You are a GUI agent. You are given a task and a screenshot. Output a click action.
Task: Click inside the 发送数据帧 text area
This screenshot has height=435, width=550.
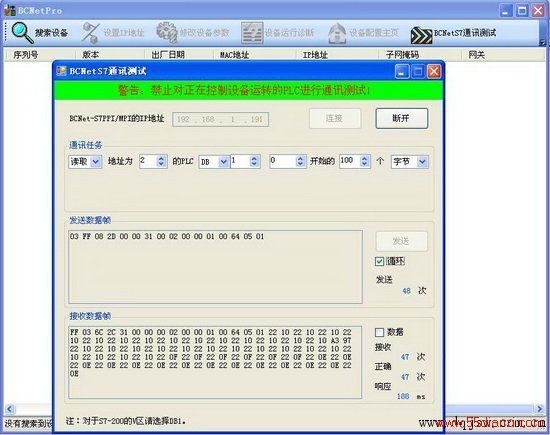click(x=215, y=267)
